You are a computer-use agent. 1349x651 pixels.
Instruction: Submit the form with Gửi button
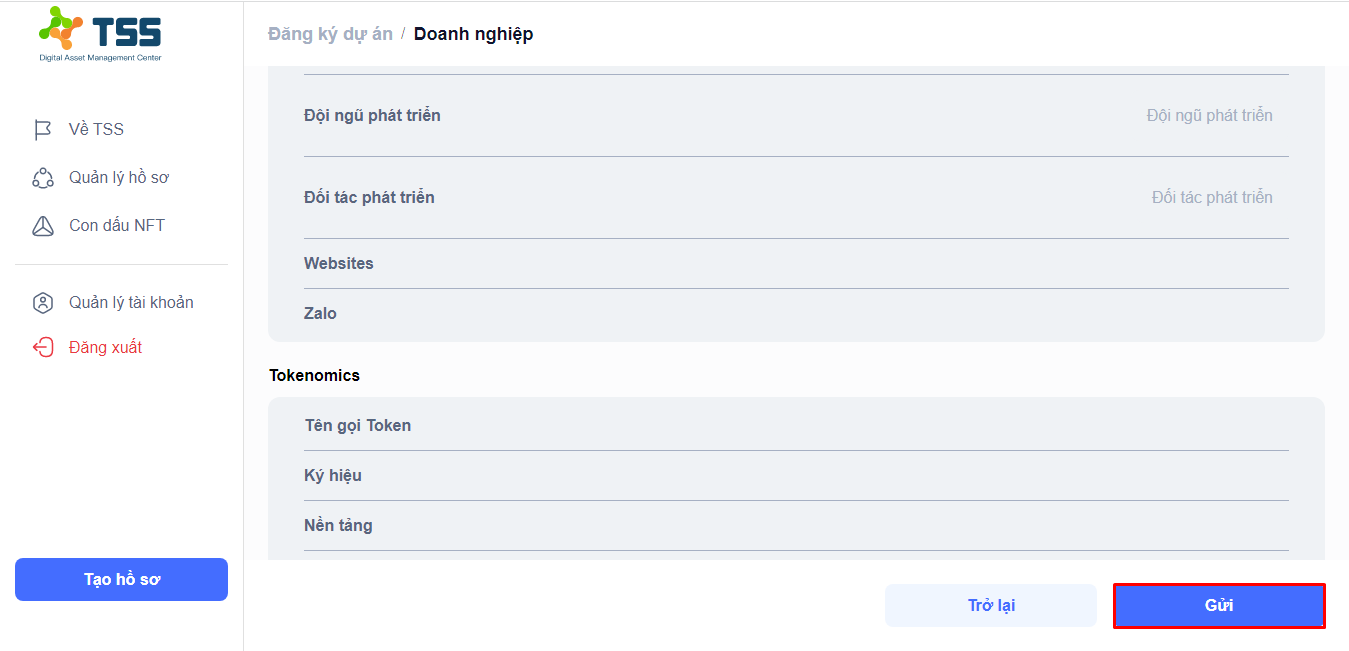1219,606
